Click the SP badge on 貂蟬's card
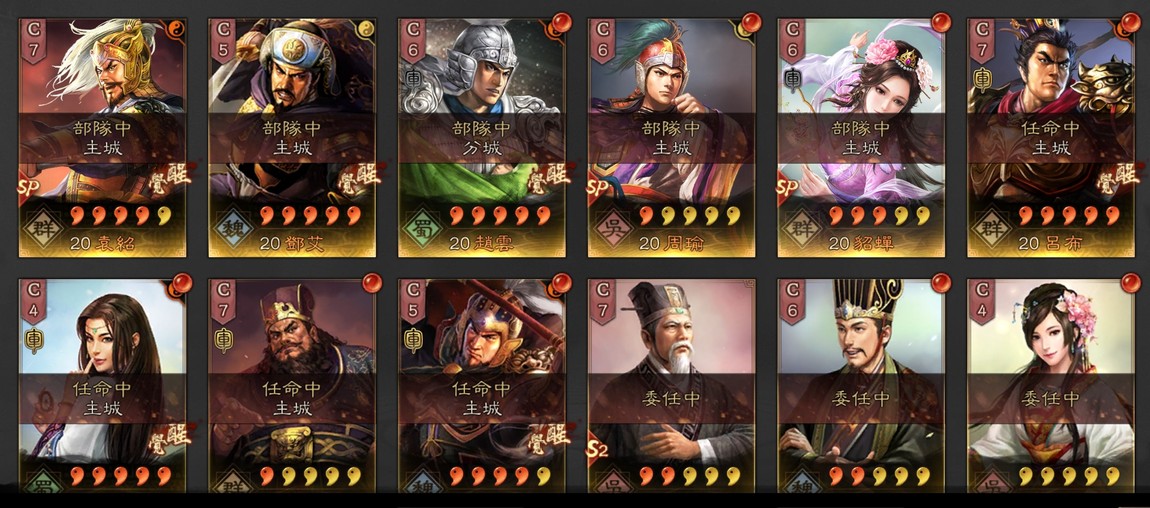Image resolution: width=1150 pixels, height=508 pixels. [788, 190]
